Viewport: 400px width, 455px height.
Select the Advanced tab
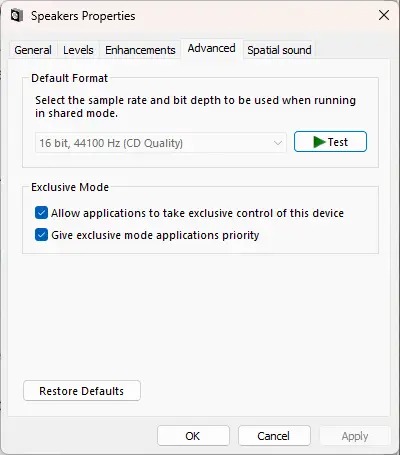211,49
